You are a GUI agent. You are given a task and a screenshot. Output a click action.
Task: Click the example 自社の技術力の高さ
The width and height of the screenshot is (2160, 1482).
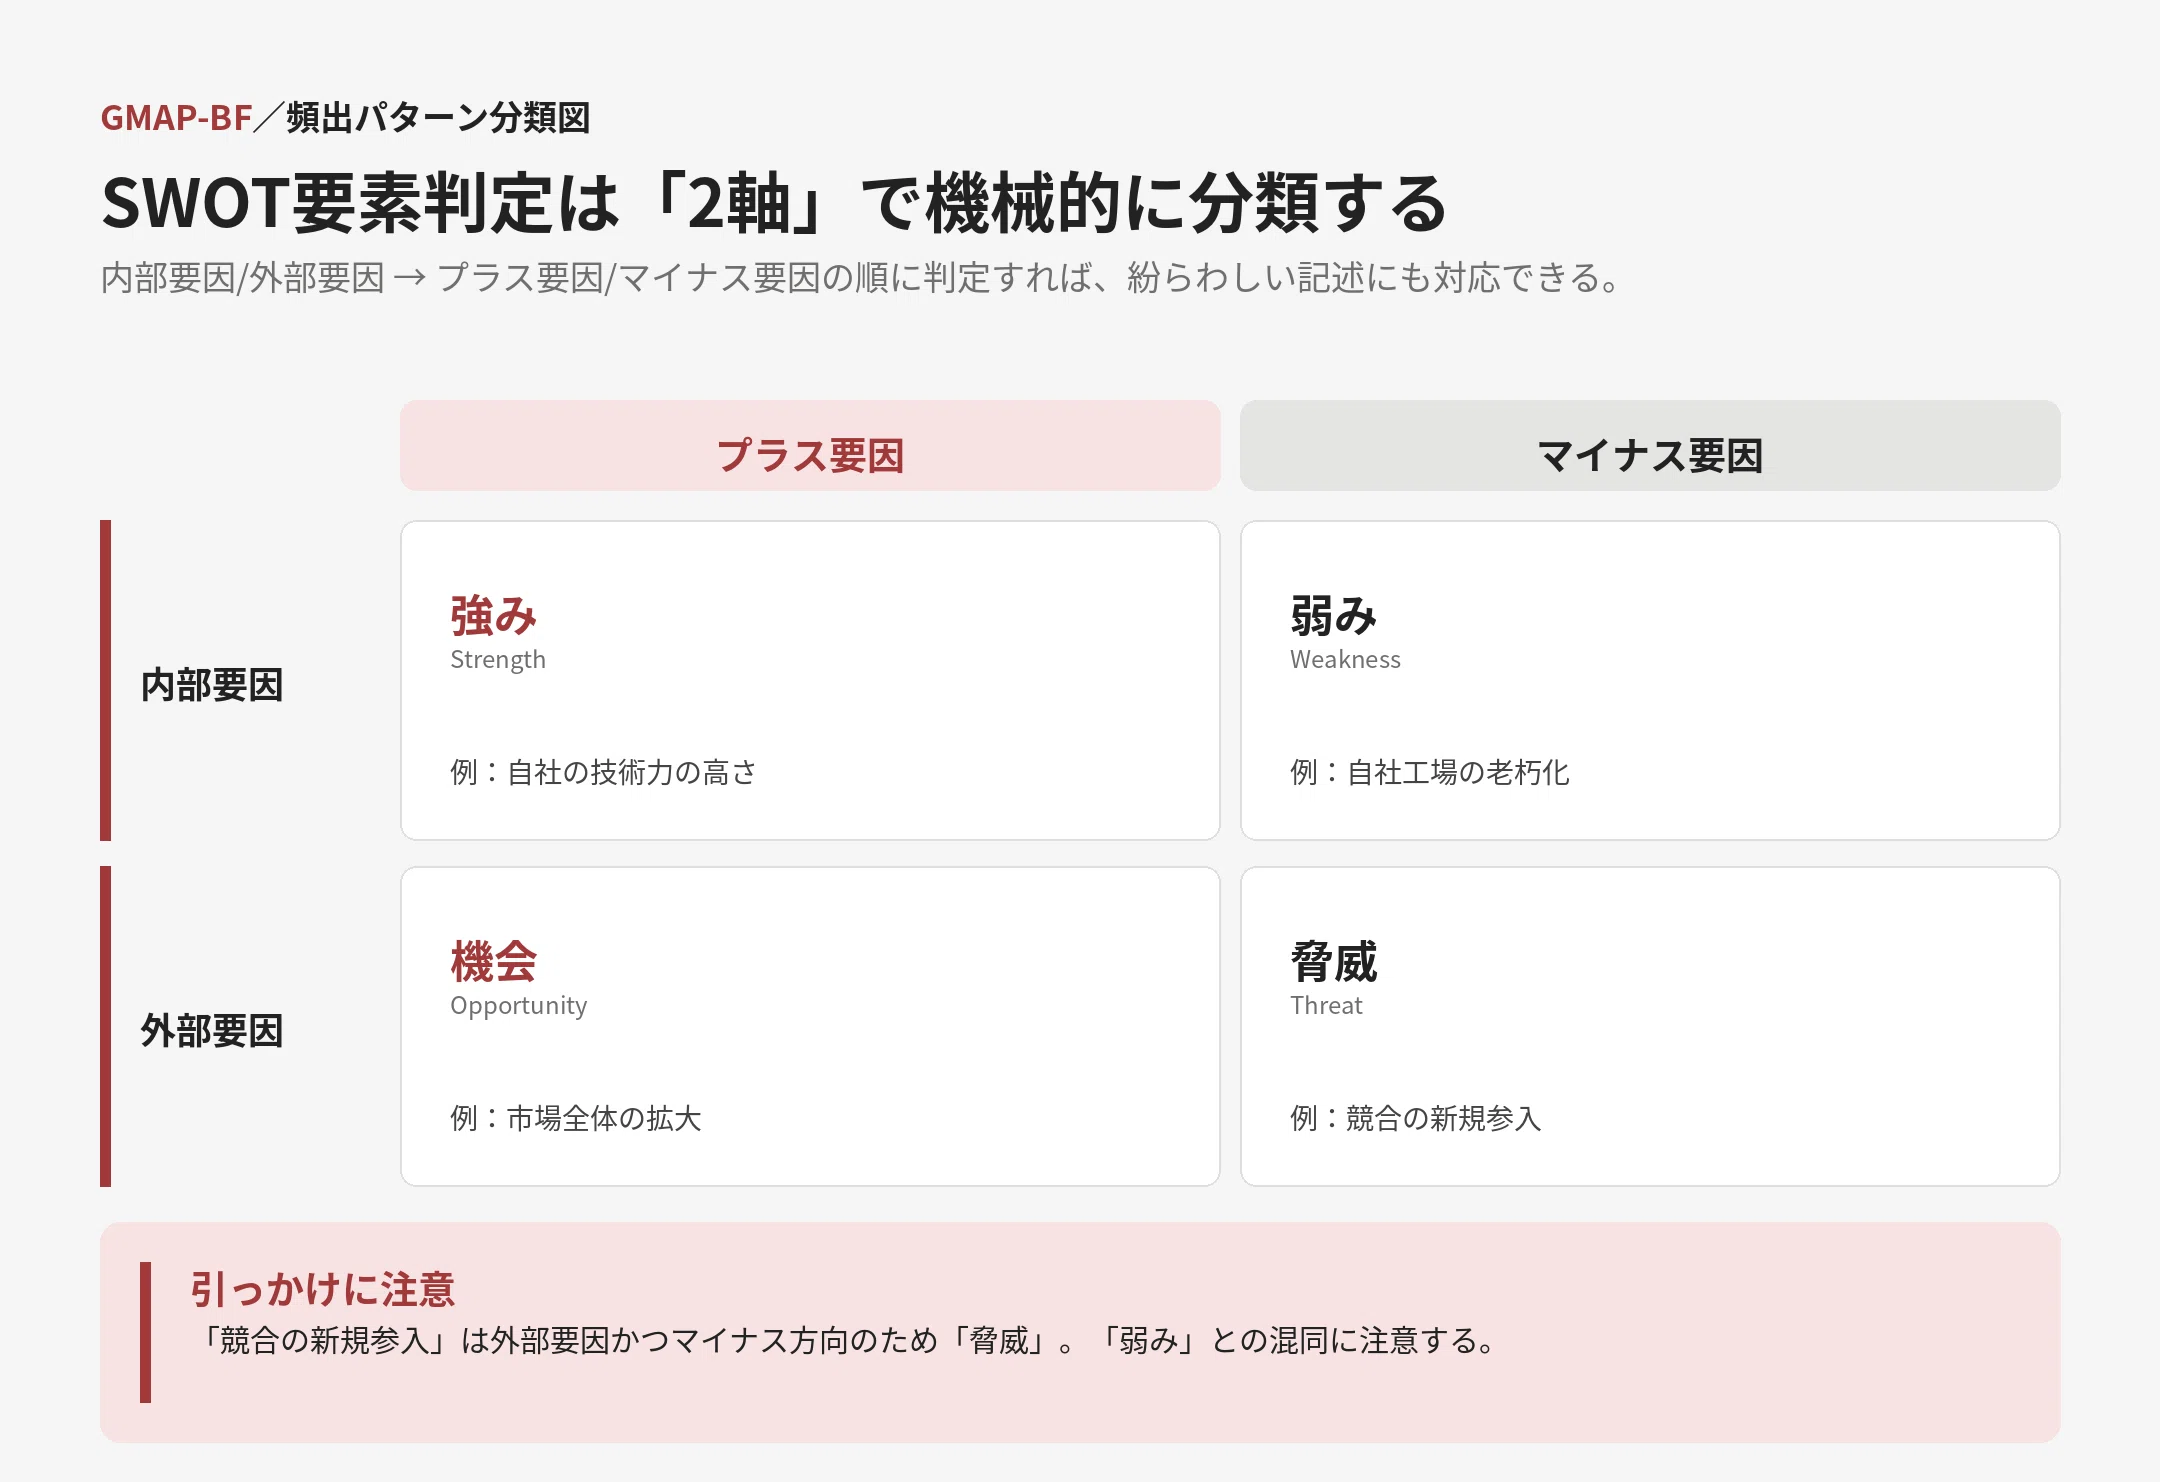603,772
